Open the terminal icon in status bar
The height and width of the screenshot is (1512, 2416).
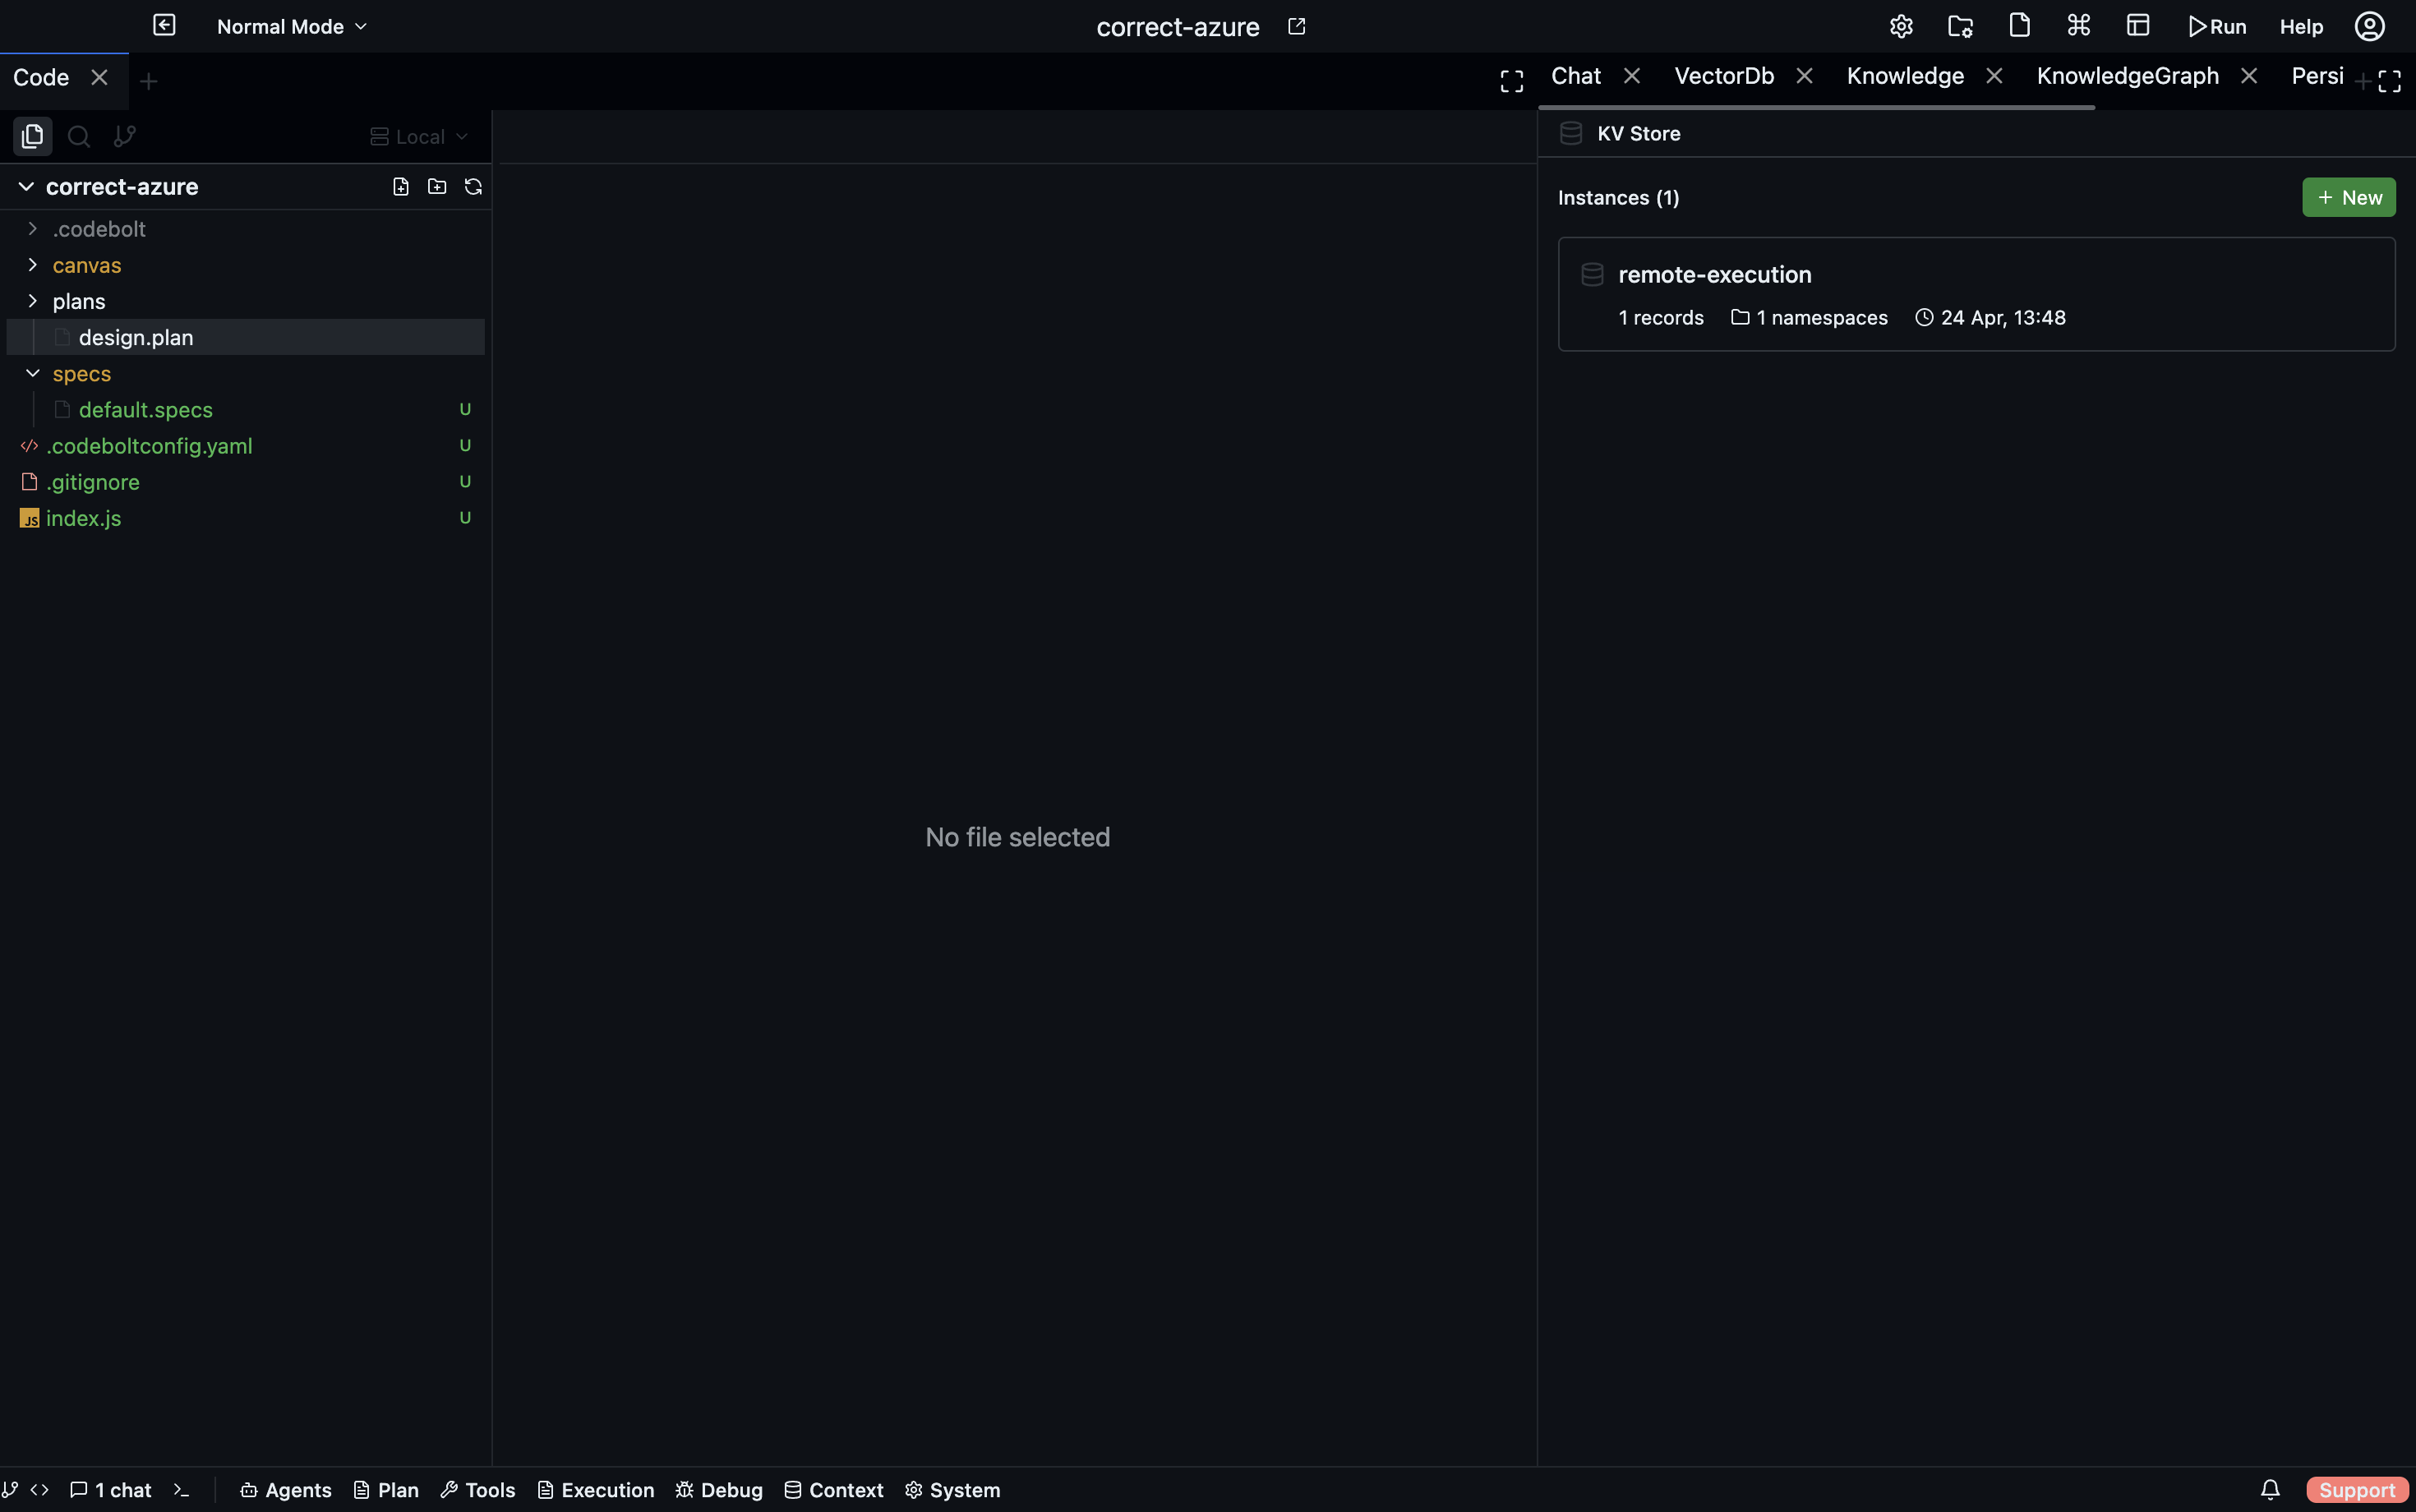(181, 1490)
